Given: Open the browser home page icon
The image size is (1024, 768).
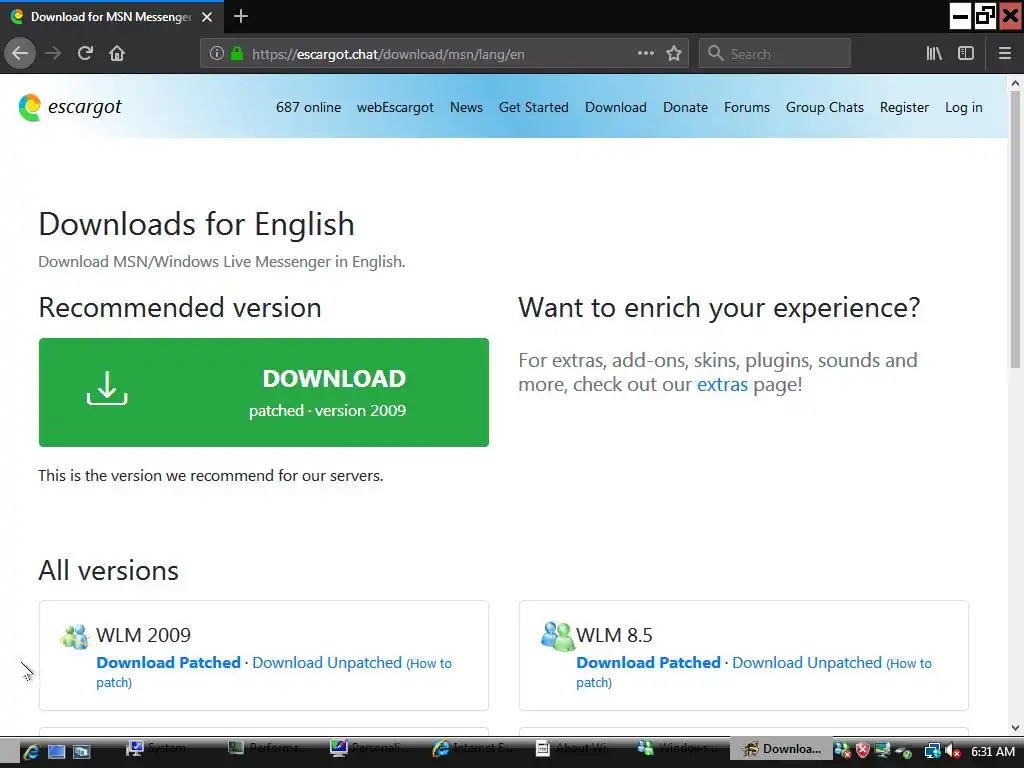Looking at the screenshot, I should [x=117, y=54].
